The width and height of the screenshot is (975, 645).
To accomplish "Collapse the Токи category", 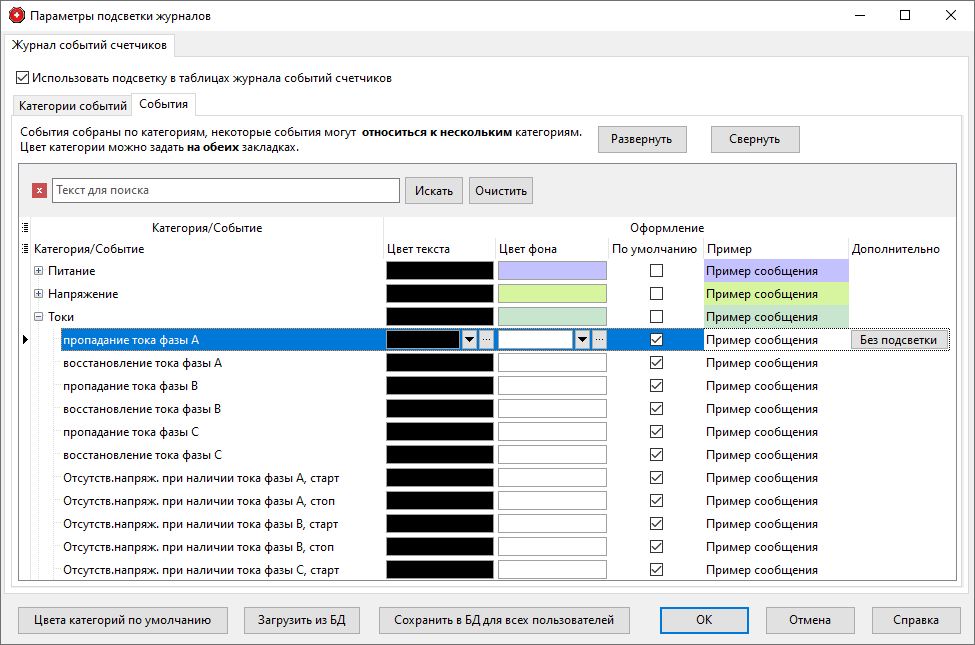I will (x=39, y=317).
